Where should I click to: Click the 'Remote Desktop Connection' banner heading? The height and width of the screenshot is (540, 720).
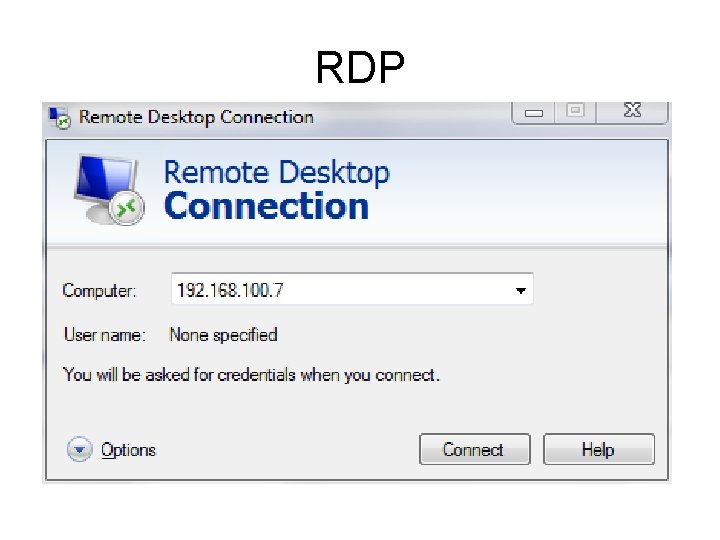pyautogui.click(x=276, y=190)
